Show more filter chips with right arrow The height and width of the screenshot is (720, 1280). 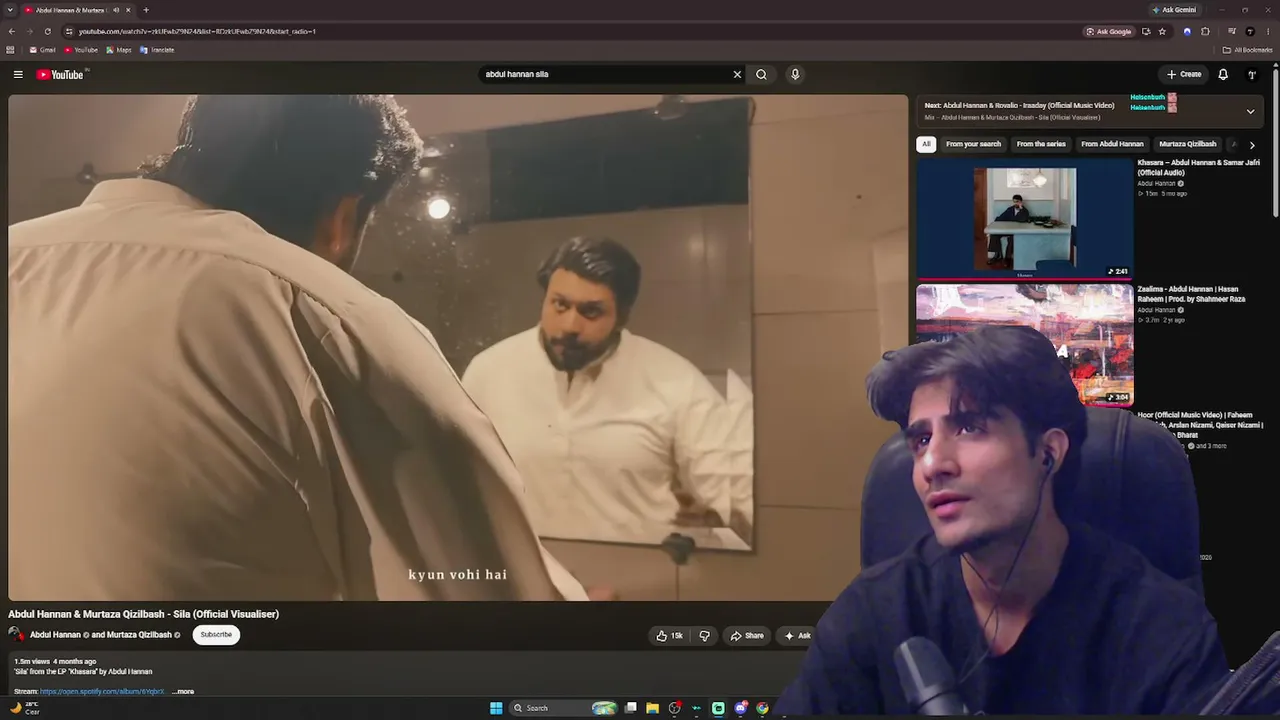click(1252, 145)
